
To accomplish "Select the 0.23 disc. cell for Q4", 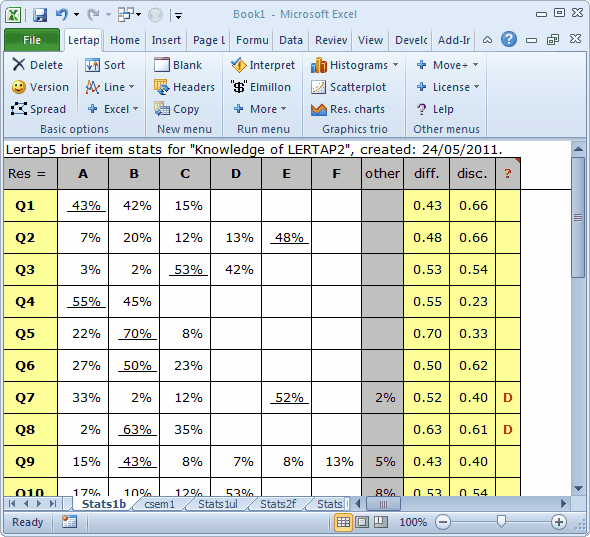I will (x=473, y=301).
